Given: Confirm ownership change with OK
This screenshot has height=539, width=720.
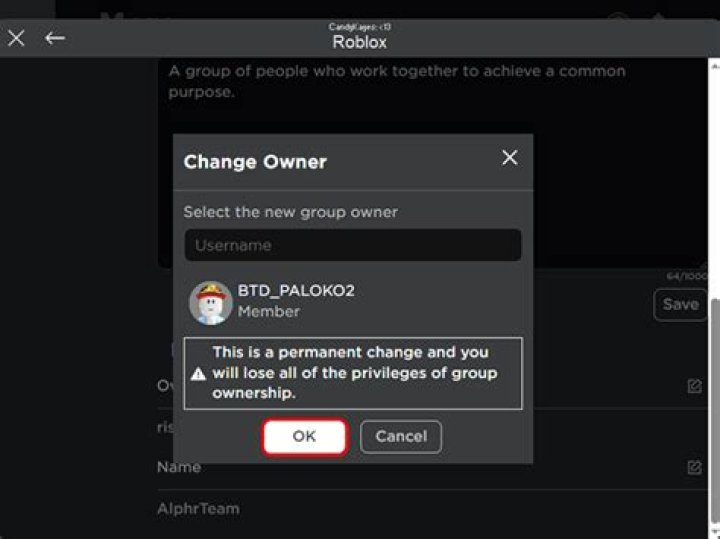Looking at the screenshot, I should click(304, 436).
